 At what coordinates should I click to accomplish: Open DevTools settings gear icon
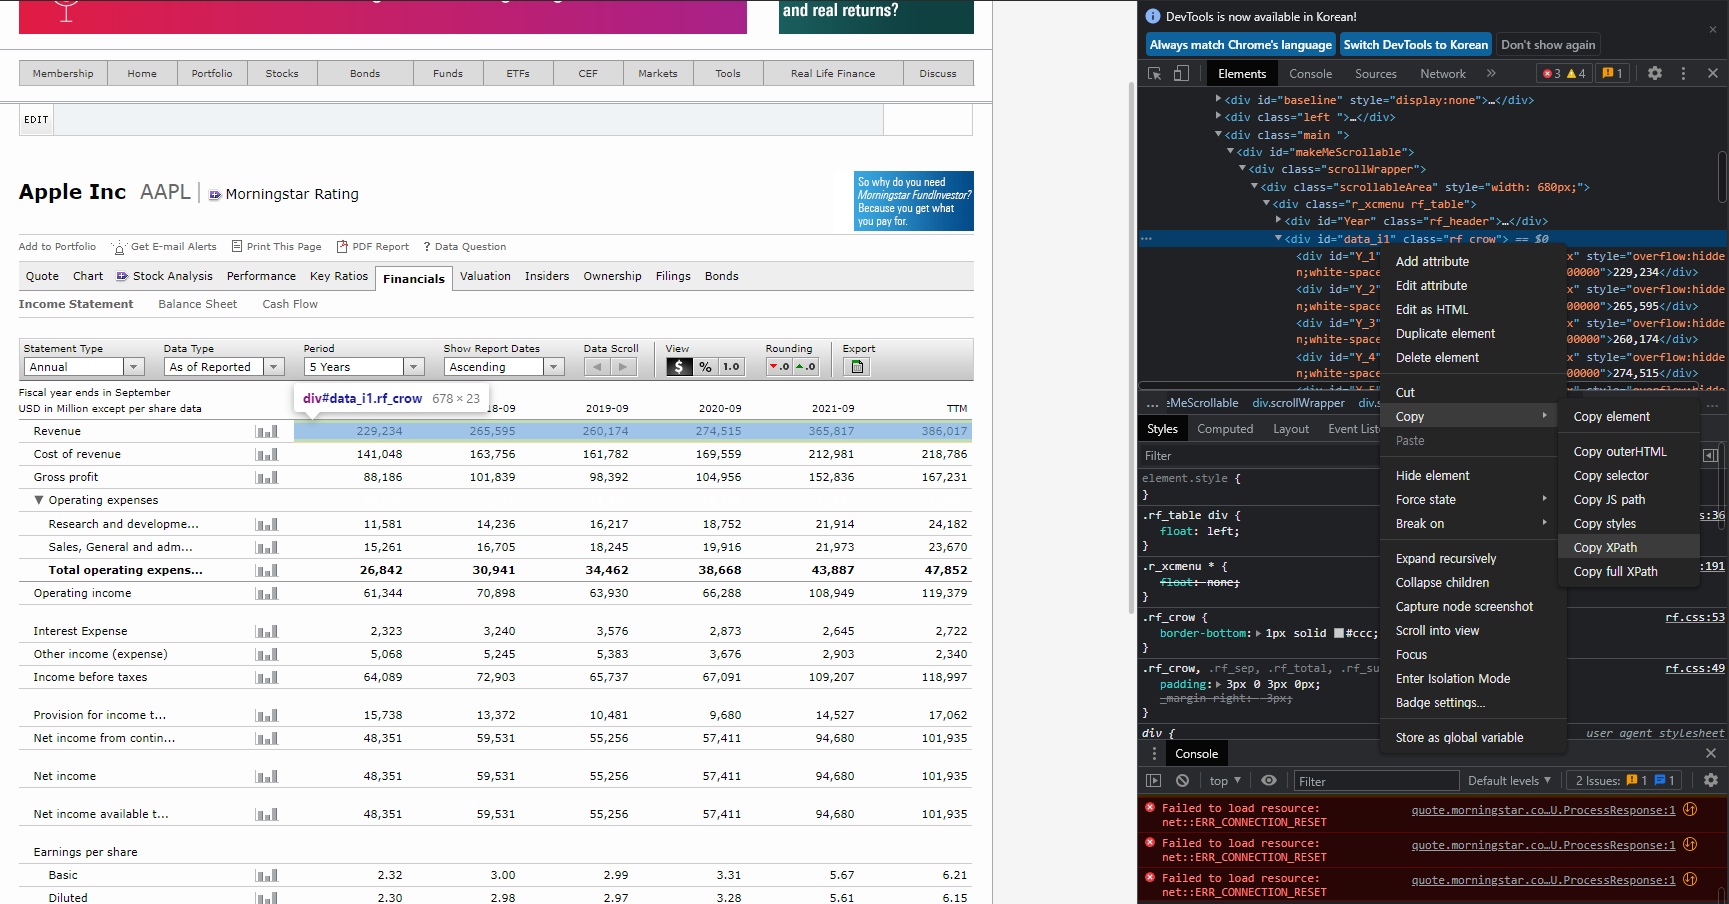coord(1655,74)
